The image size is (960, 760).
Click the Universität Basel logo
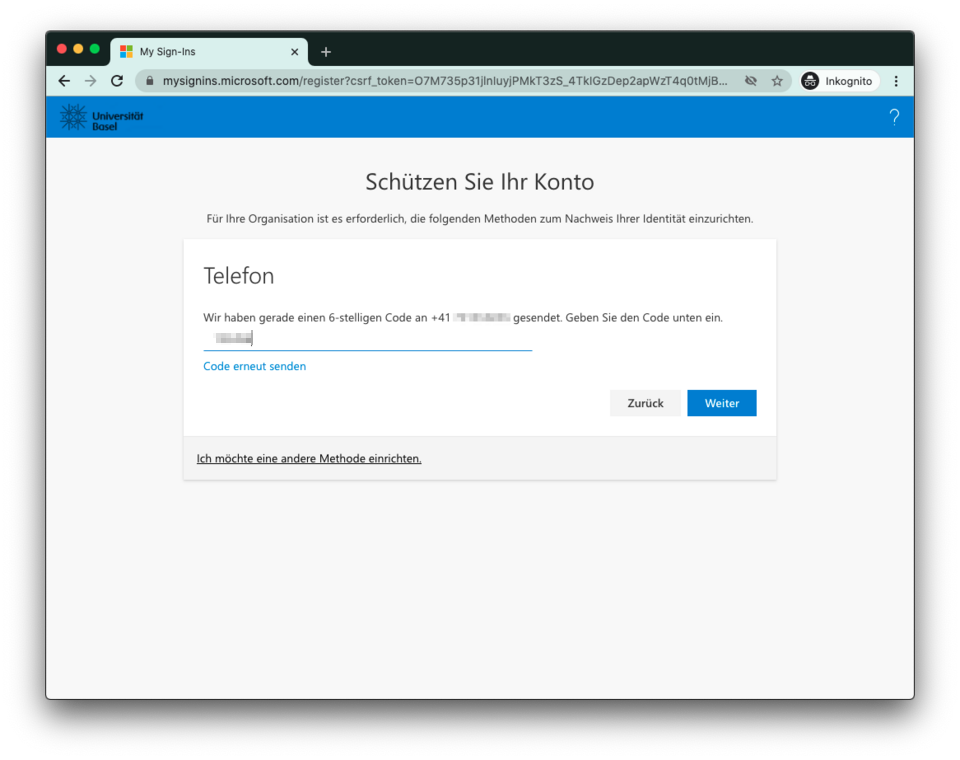click(102, 118)
